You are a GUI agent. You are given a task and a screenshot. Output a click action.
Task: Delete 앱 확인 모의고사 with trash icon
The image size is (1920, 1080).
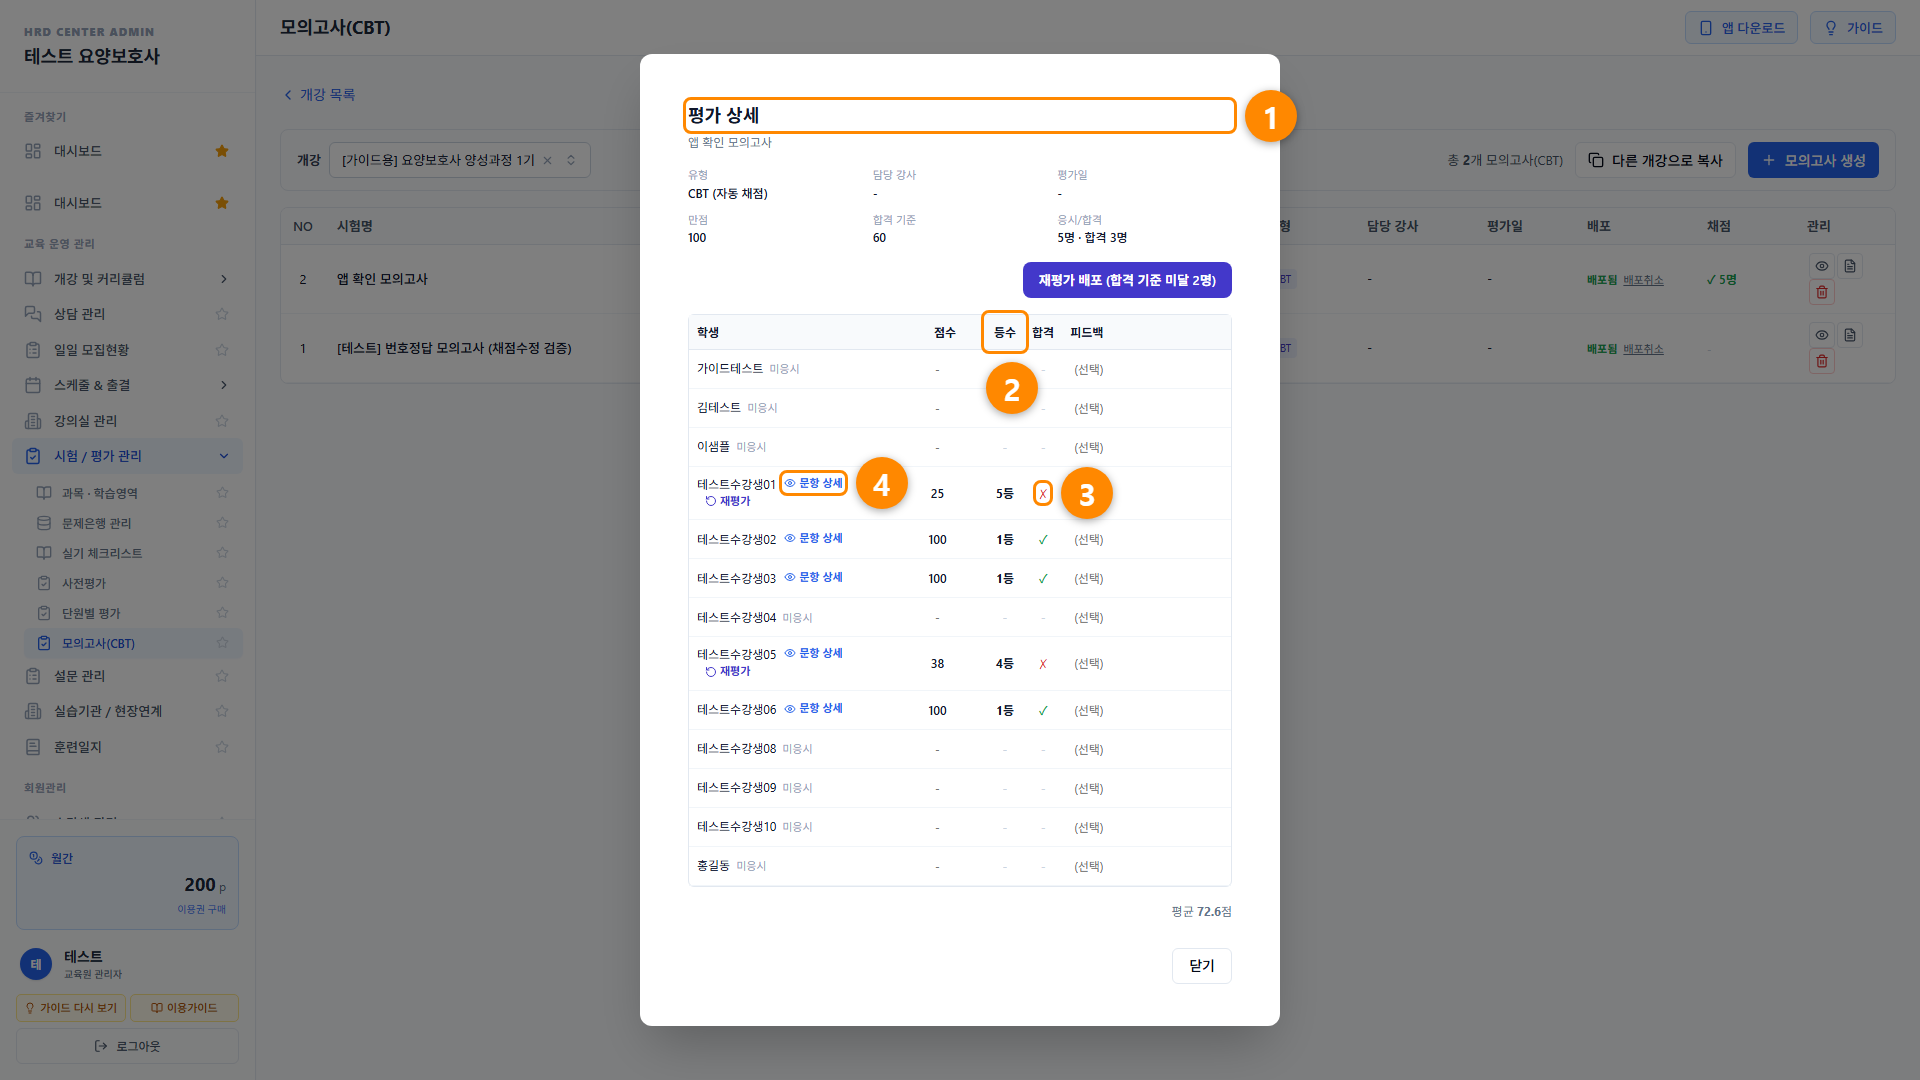[x=1822, y=292]
